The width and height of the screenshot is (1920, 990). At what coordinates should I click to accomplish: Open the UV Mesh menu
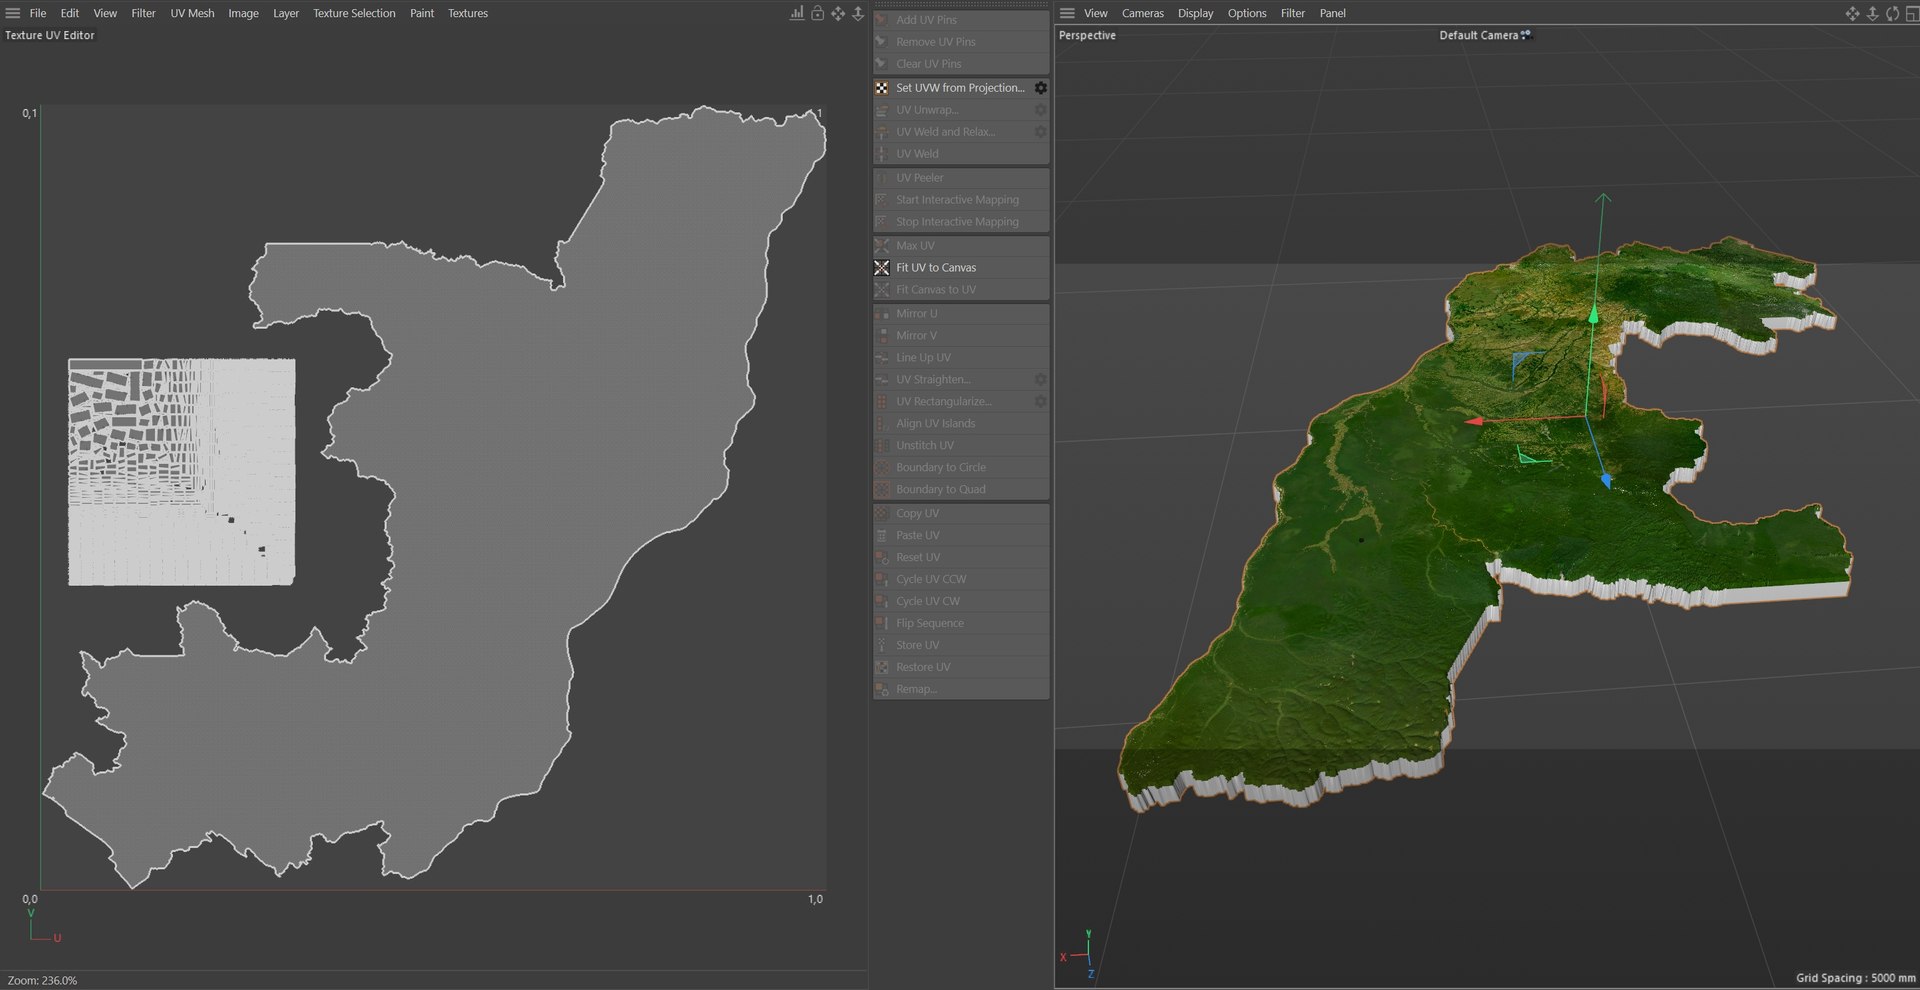pyautogui.click(x=192, y=13)
